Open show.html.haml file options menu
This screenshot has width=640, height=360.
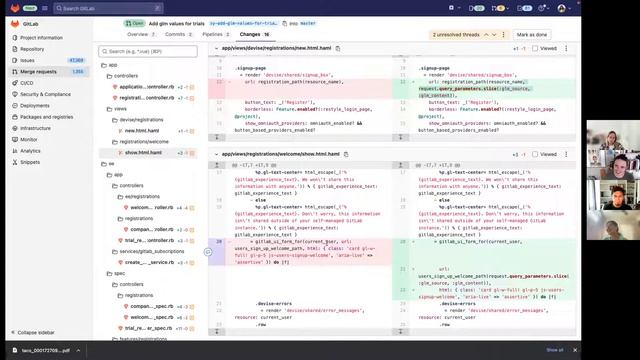(x=566, y=154)
